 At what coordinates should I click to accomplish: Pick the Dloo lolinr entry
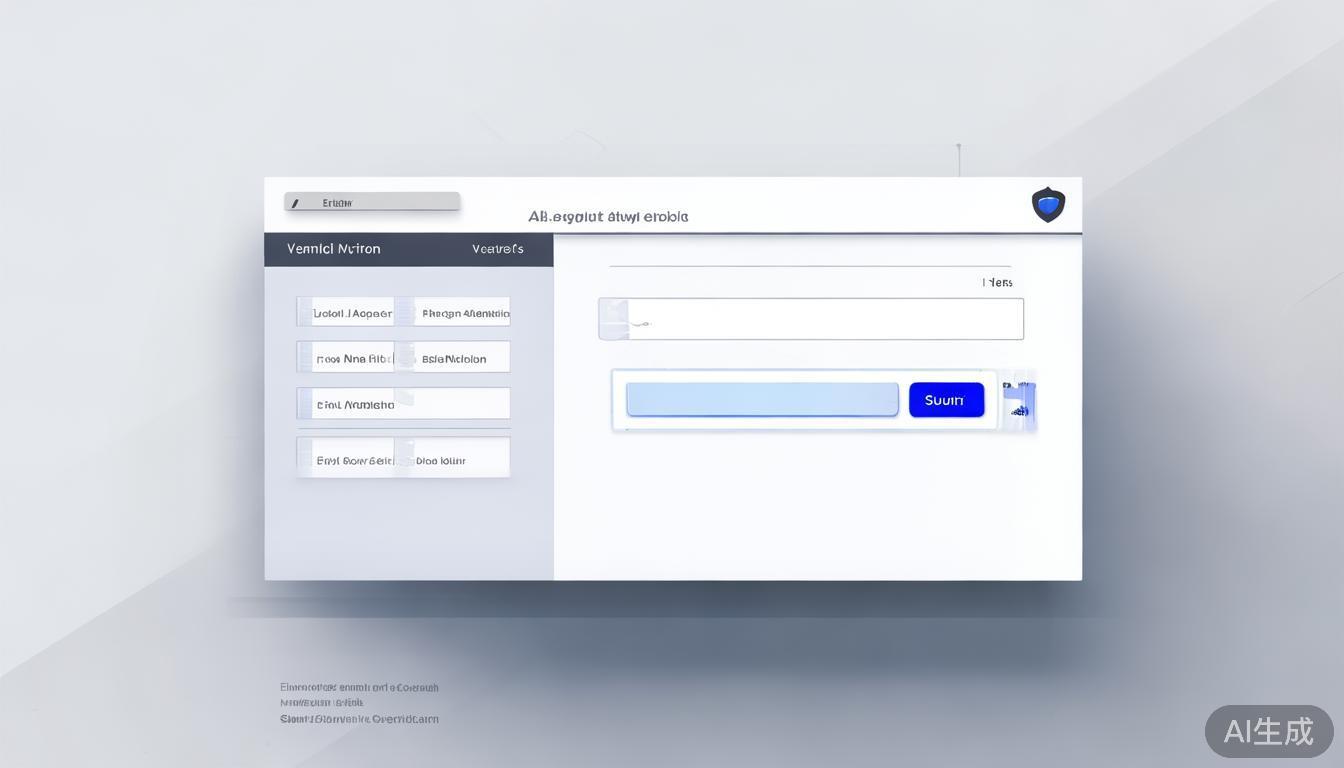pos(441,460)
